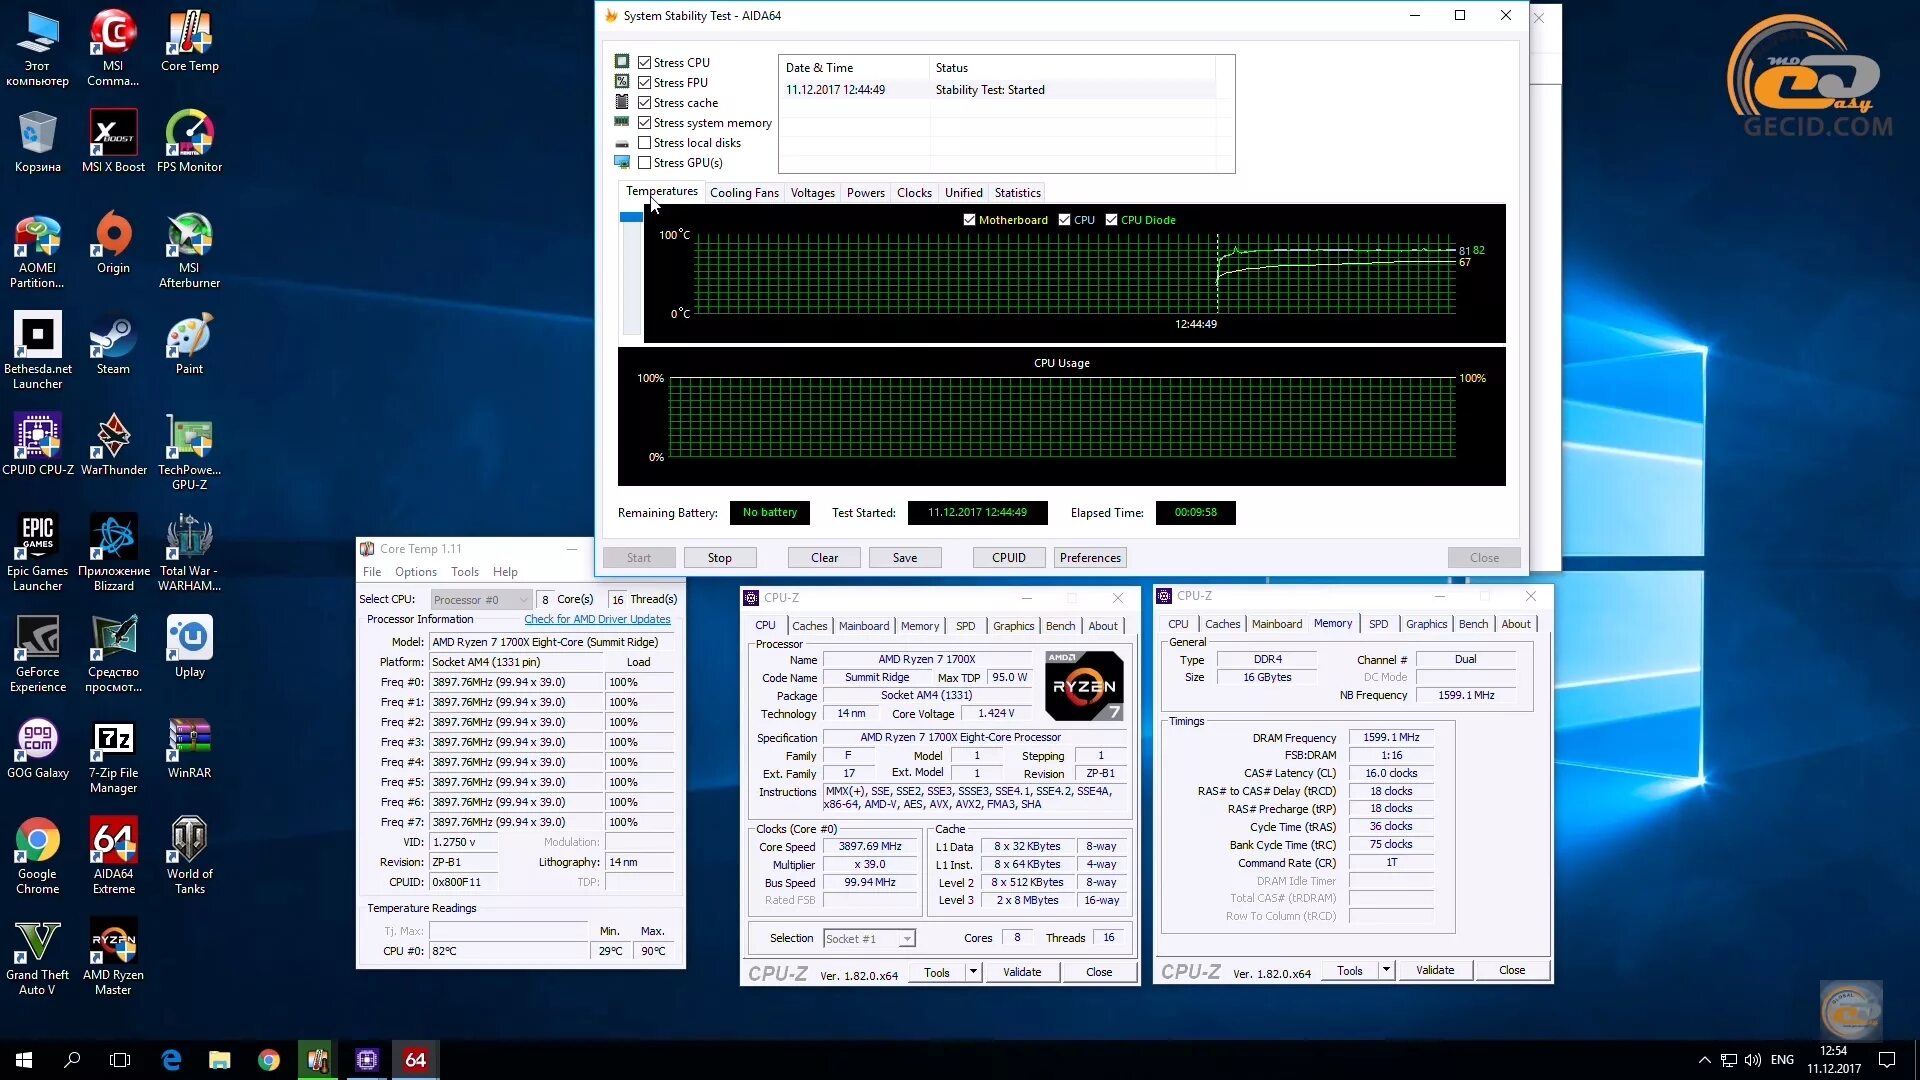Open Preferences in stability test
Viewport: 1920px width, 1080px height.
tap(1090, 557)
